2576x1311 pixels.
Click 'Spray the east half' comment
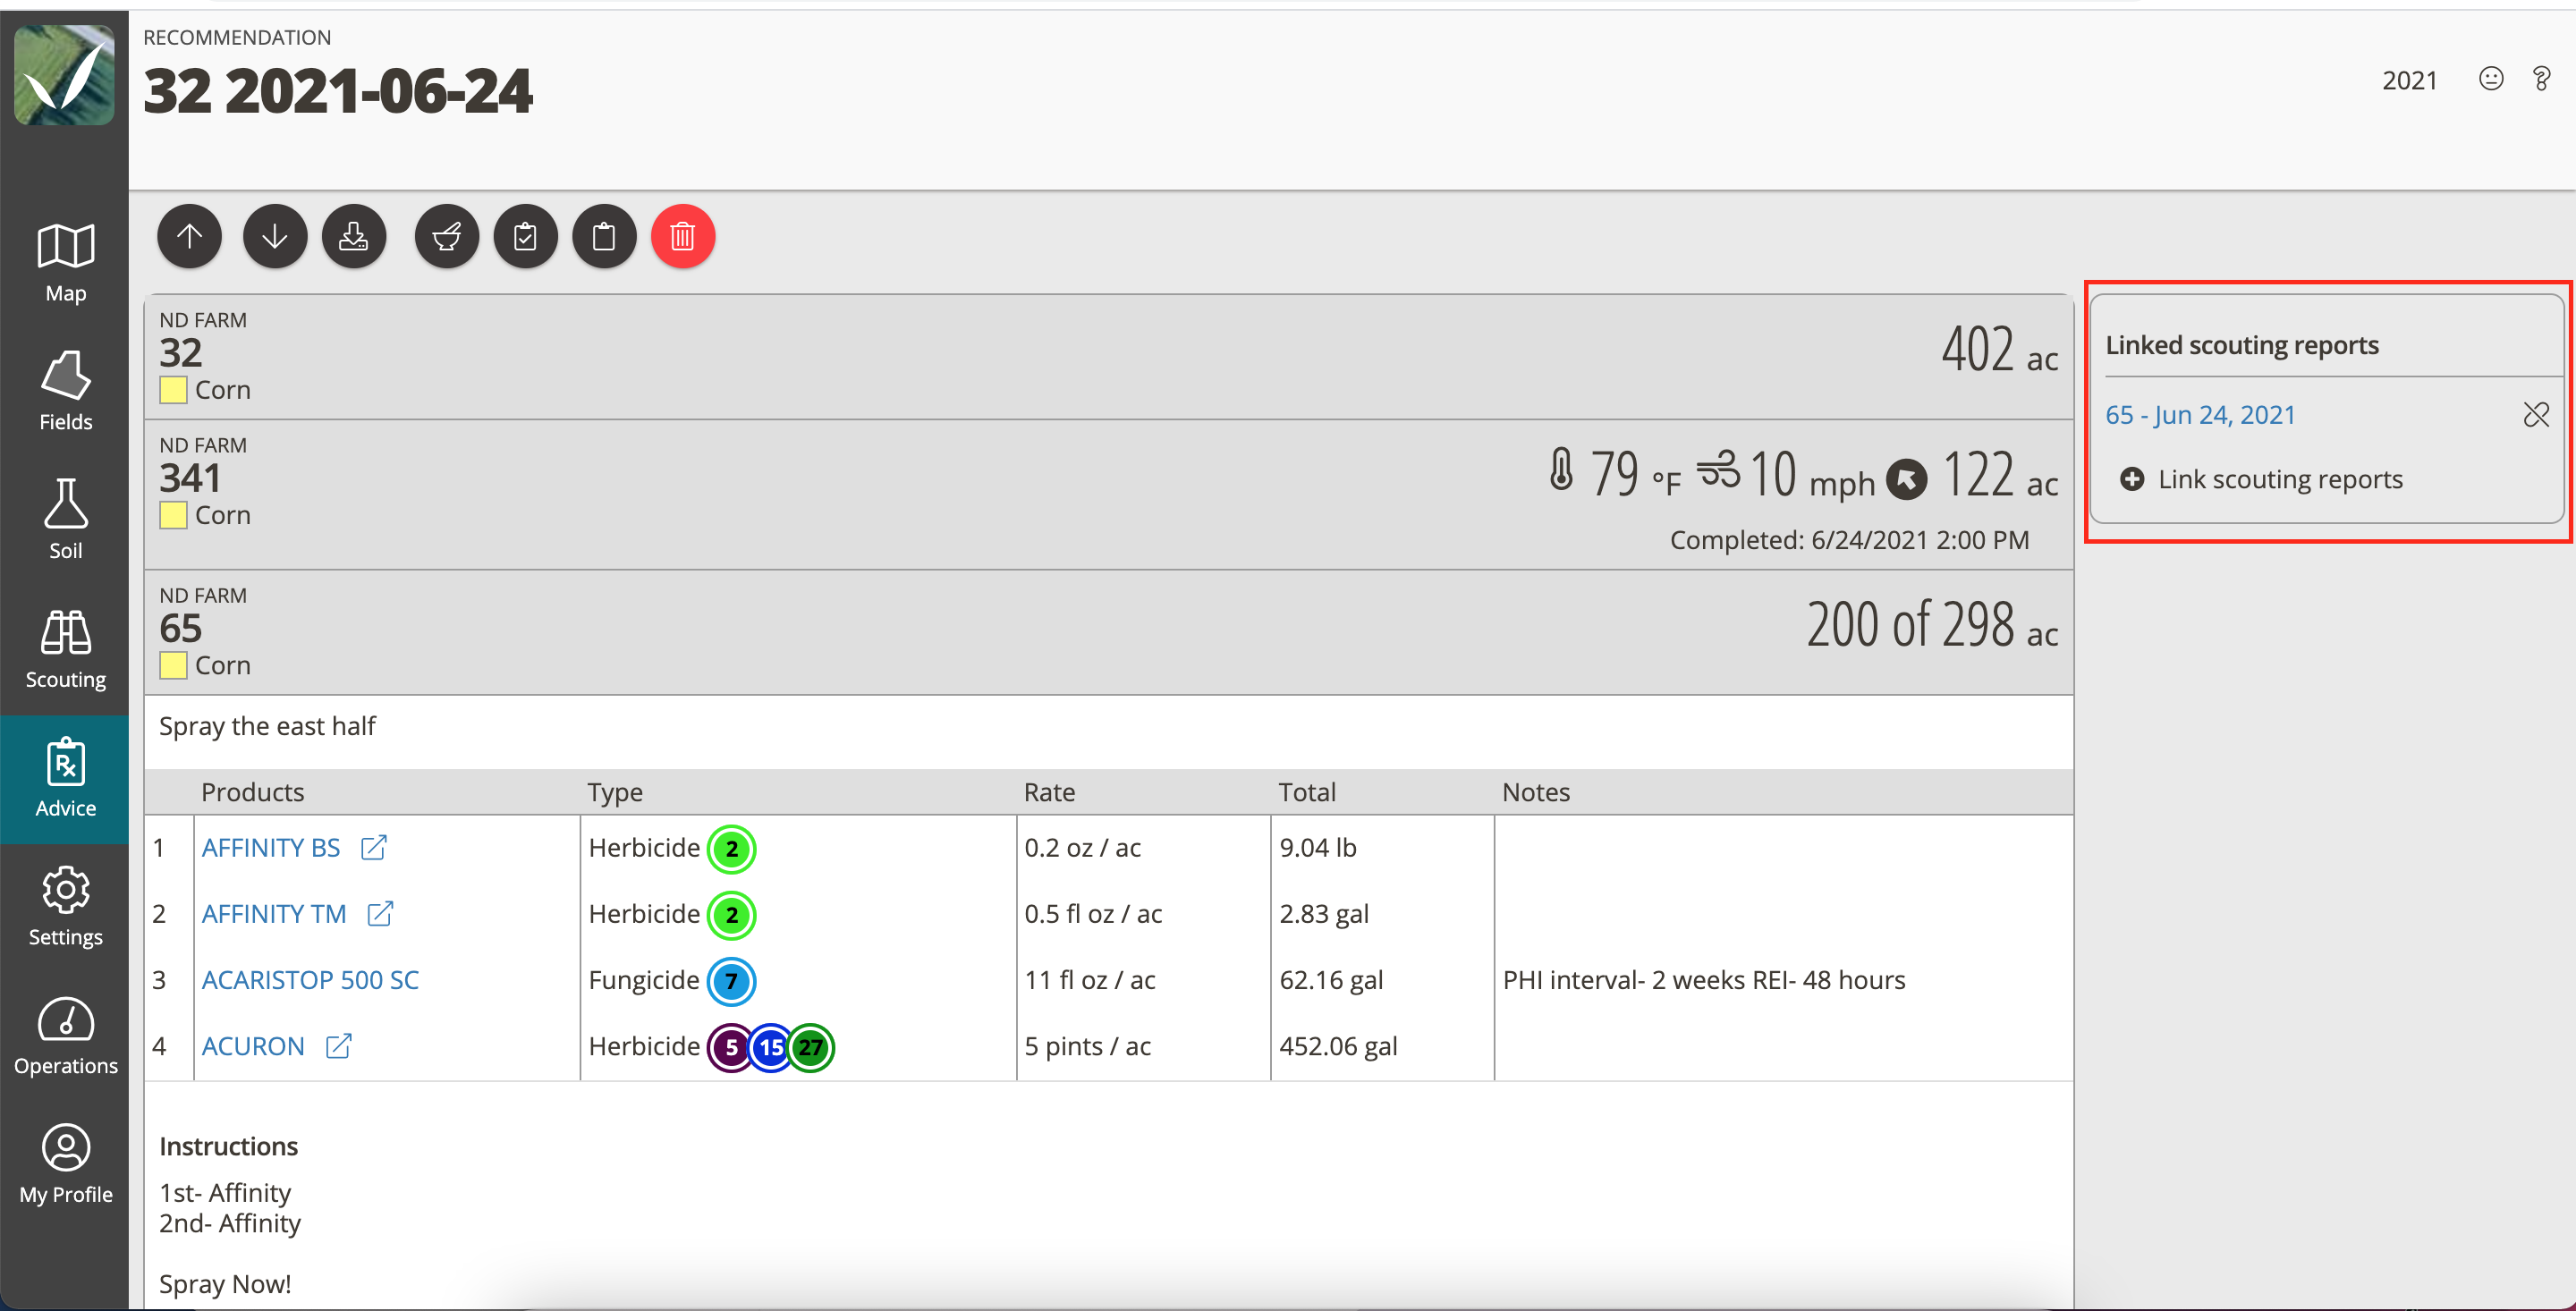267,726
